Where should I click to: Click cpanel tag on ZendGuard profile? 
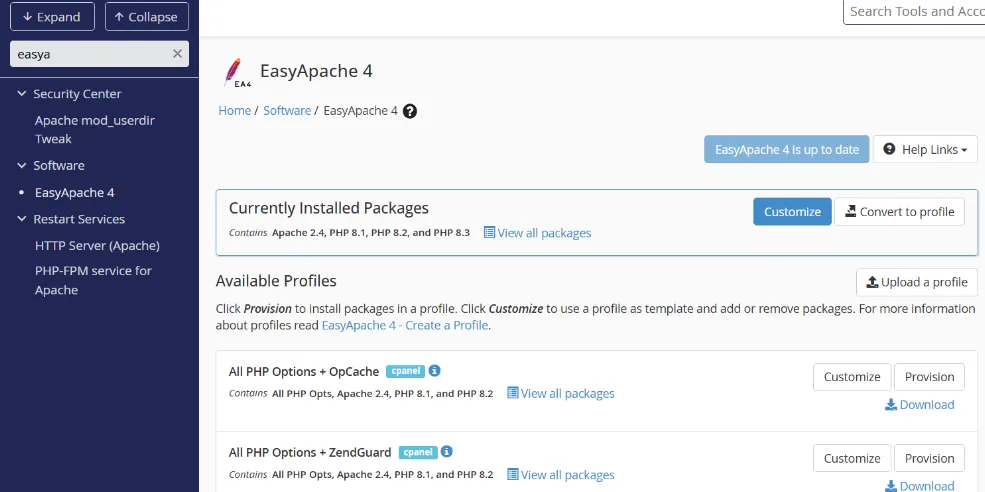(418, 452)
